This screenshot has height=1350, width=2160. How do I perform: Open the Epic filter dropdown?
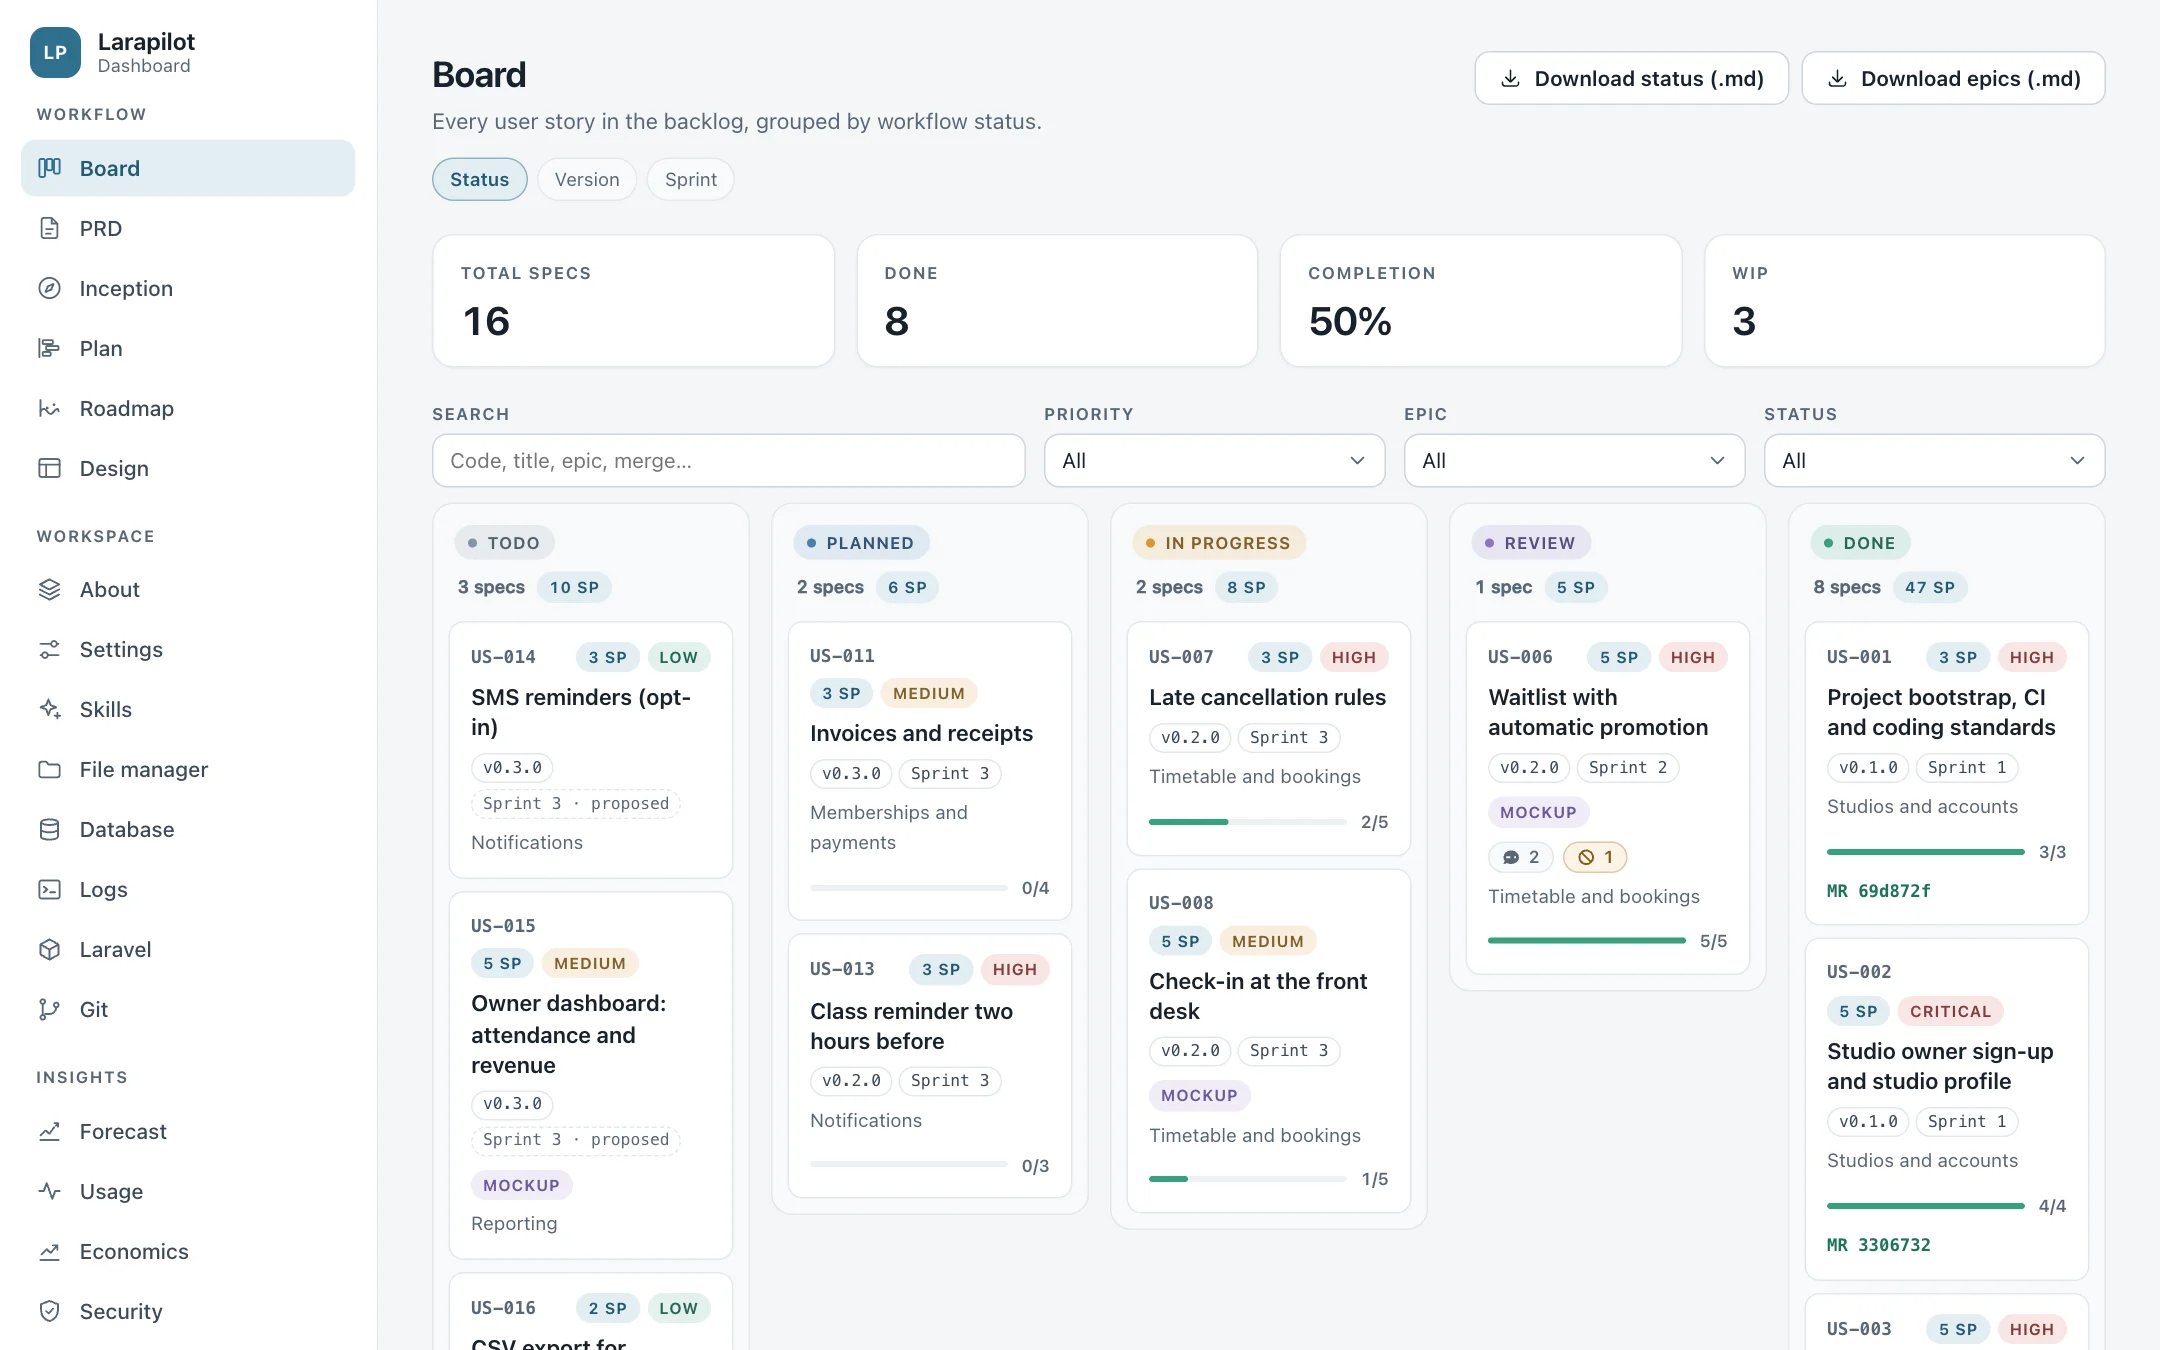click(1574, 460)
